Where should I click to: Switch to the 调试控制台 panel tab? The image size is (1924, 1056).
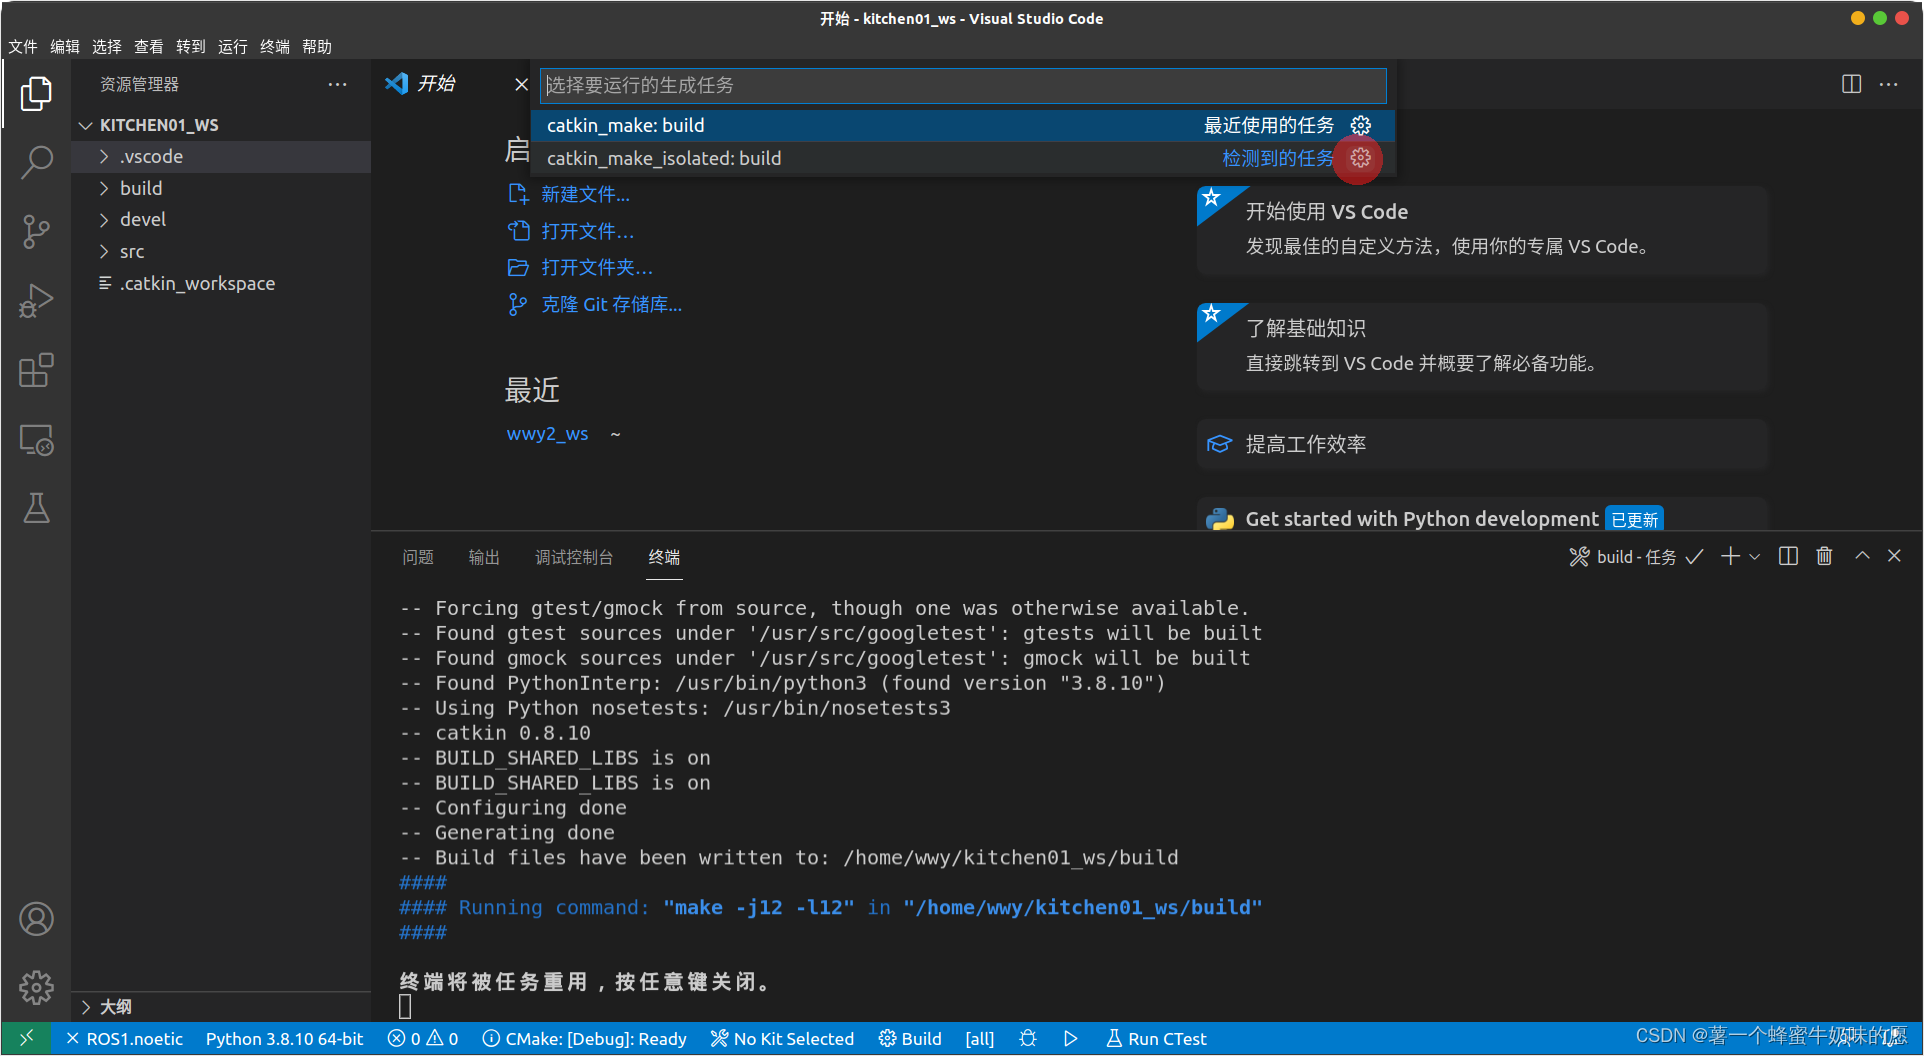click(574, 557)
